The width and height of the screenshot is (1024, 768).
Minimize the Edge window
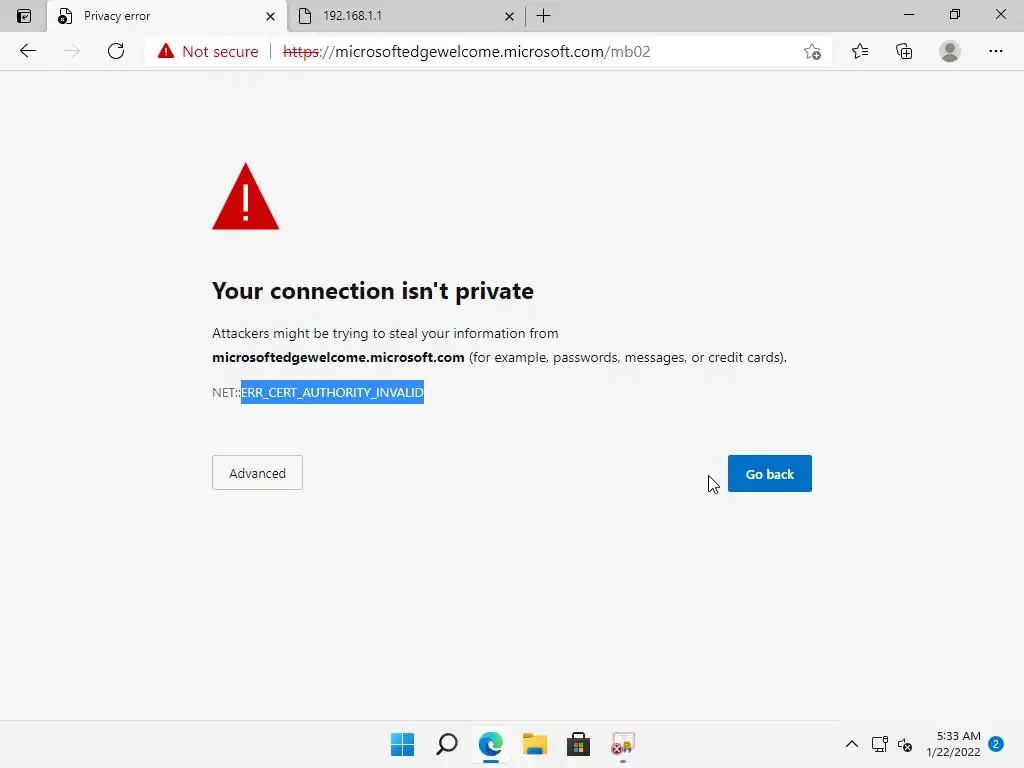[908, 14]
